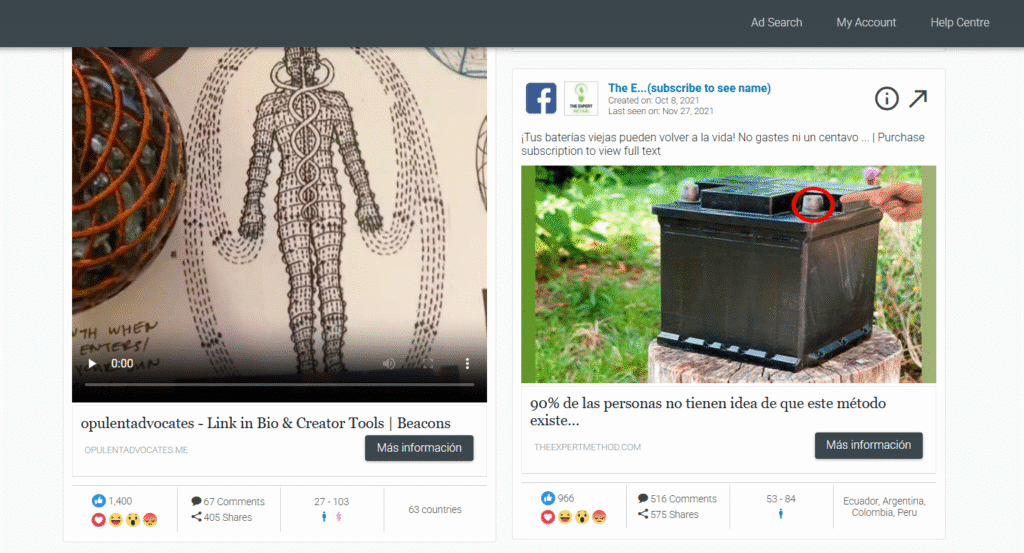Click the 67 Comments speech bubble icon

[x=196, y=501]
